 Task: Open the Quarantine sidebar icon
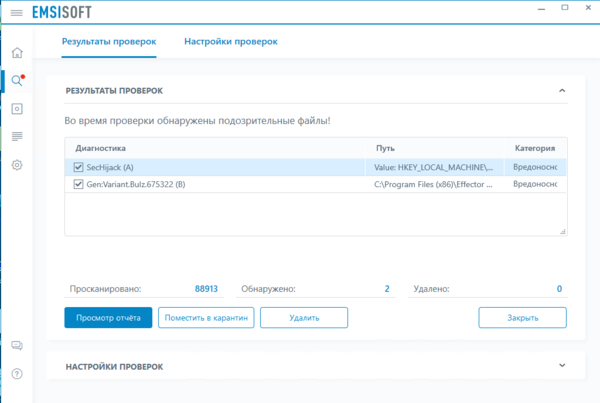[x=17, y=109]
